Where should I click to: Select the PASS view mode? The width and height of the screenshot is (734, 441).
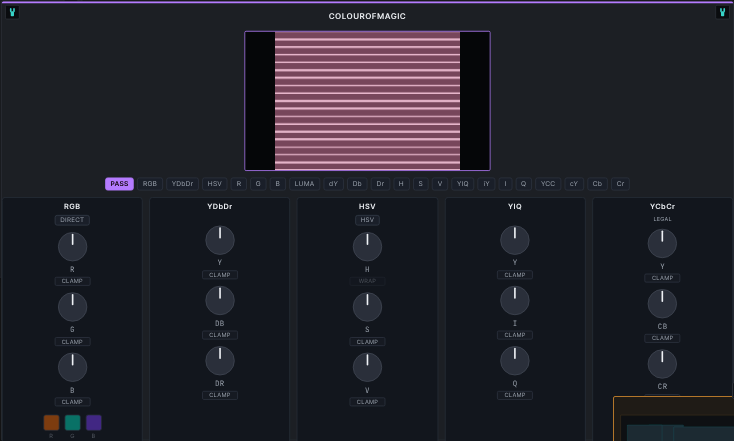click(x=119, y=184)
